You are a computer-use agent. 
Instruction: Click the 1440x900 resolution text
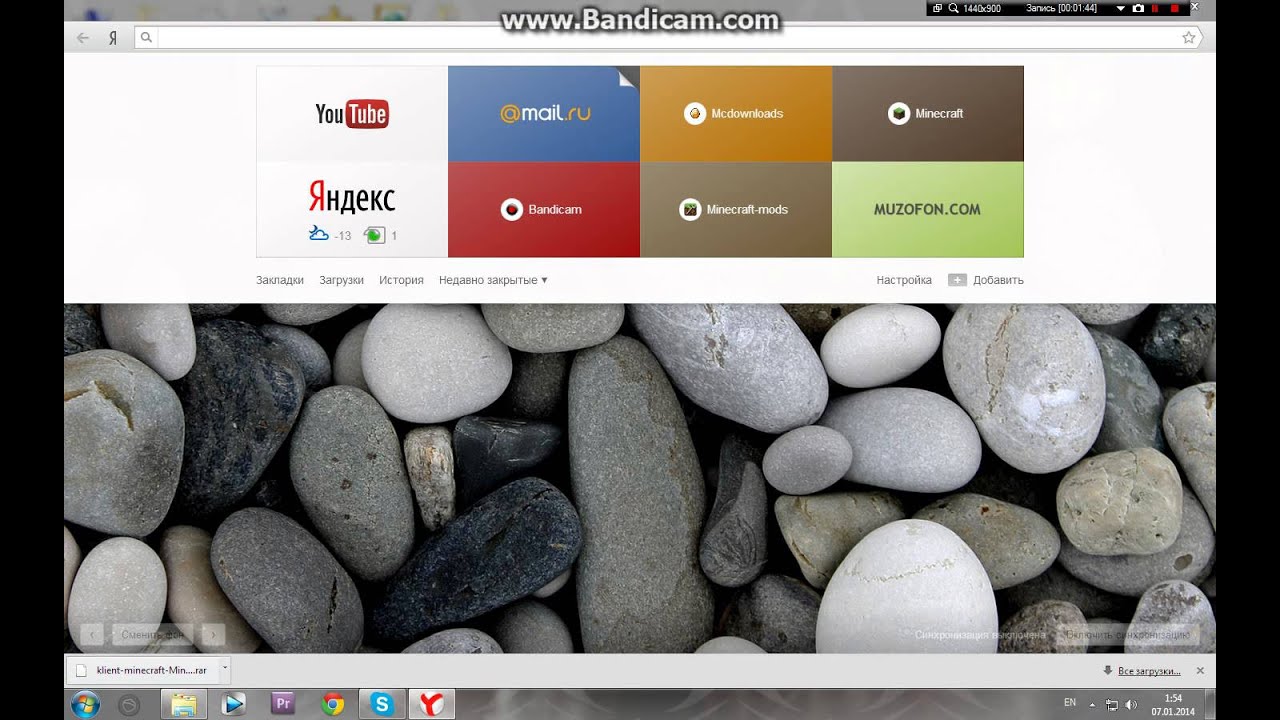981,8
